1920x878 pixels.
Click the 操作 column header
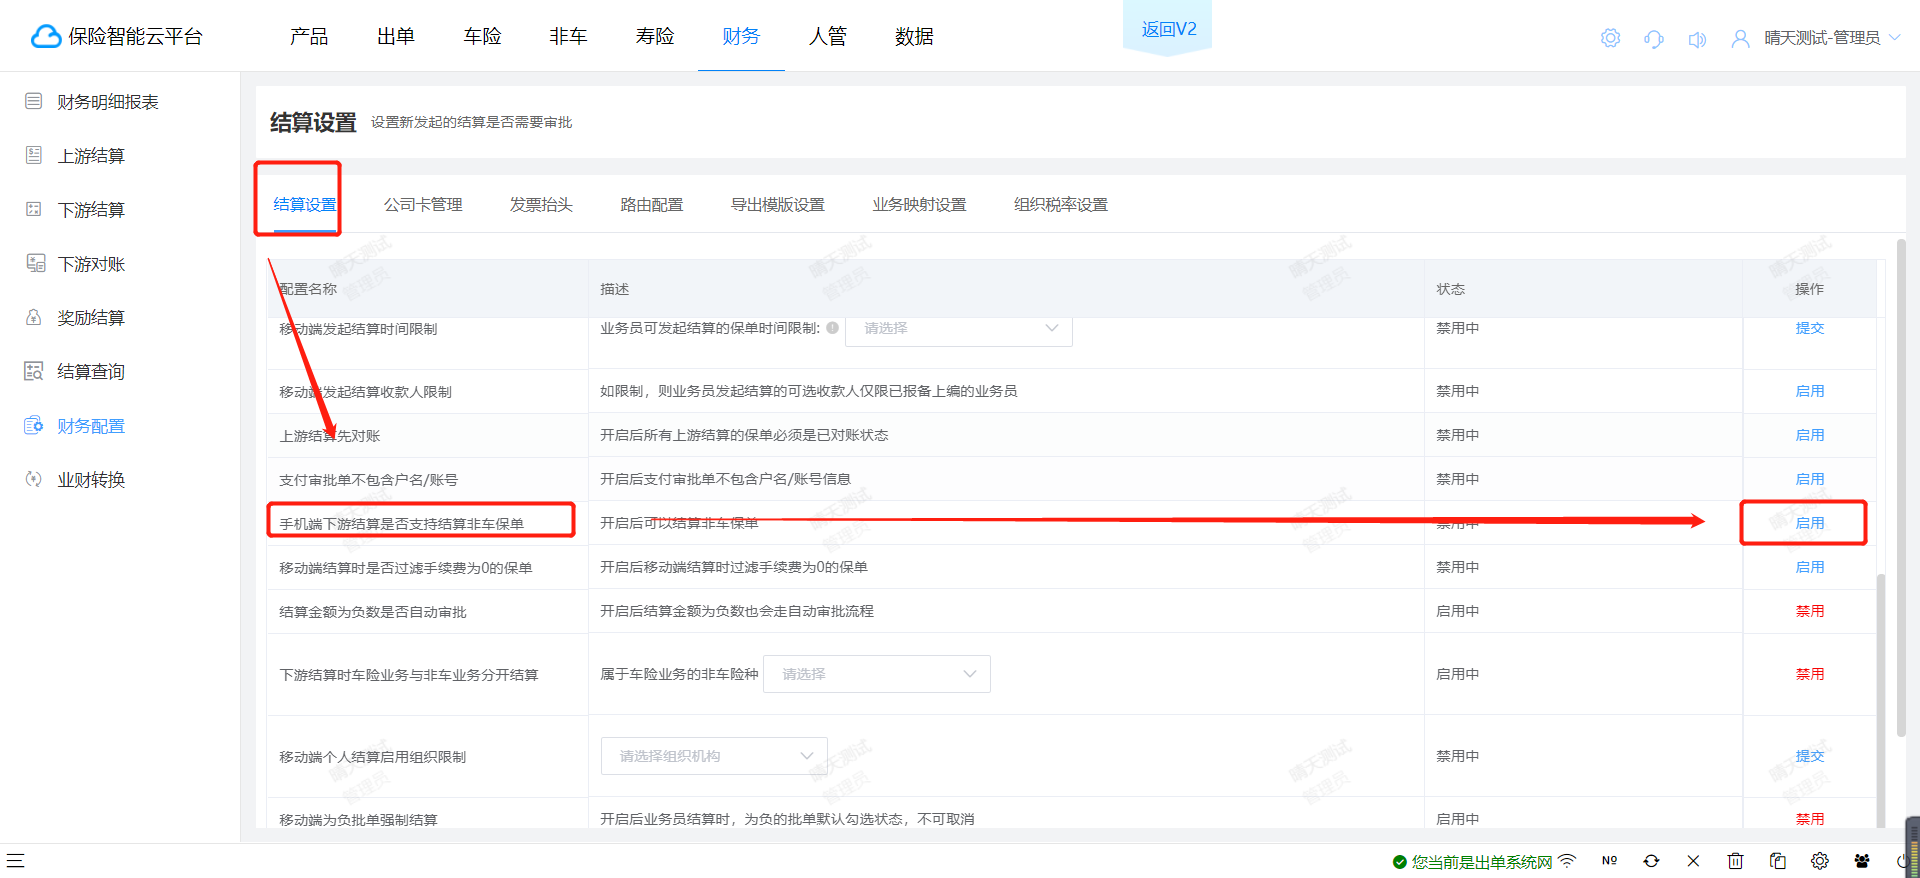(x=1810, y=289)
